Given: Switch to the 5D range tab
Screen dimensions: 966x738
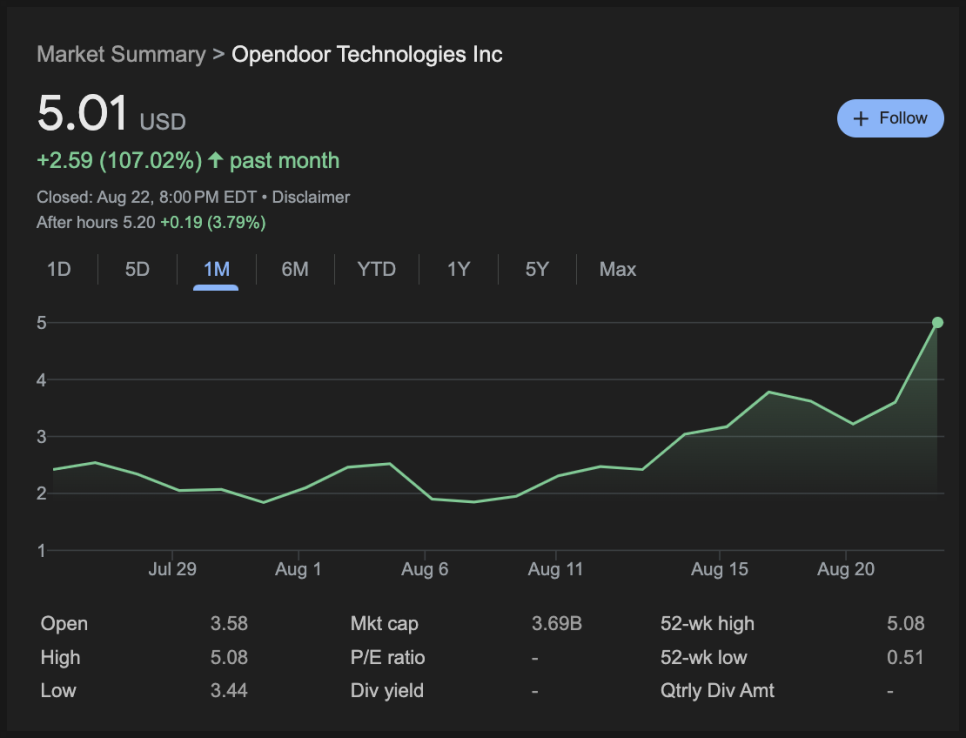Looking at the screenshot, I should tap(137, 269).
